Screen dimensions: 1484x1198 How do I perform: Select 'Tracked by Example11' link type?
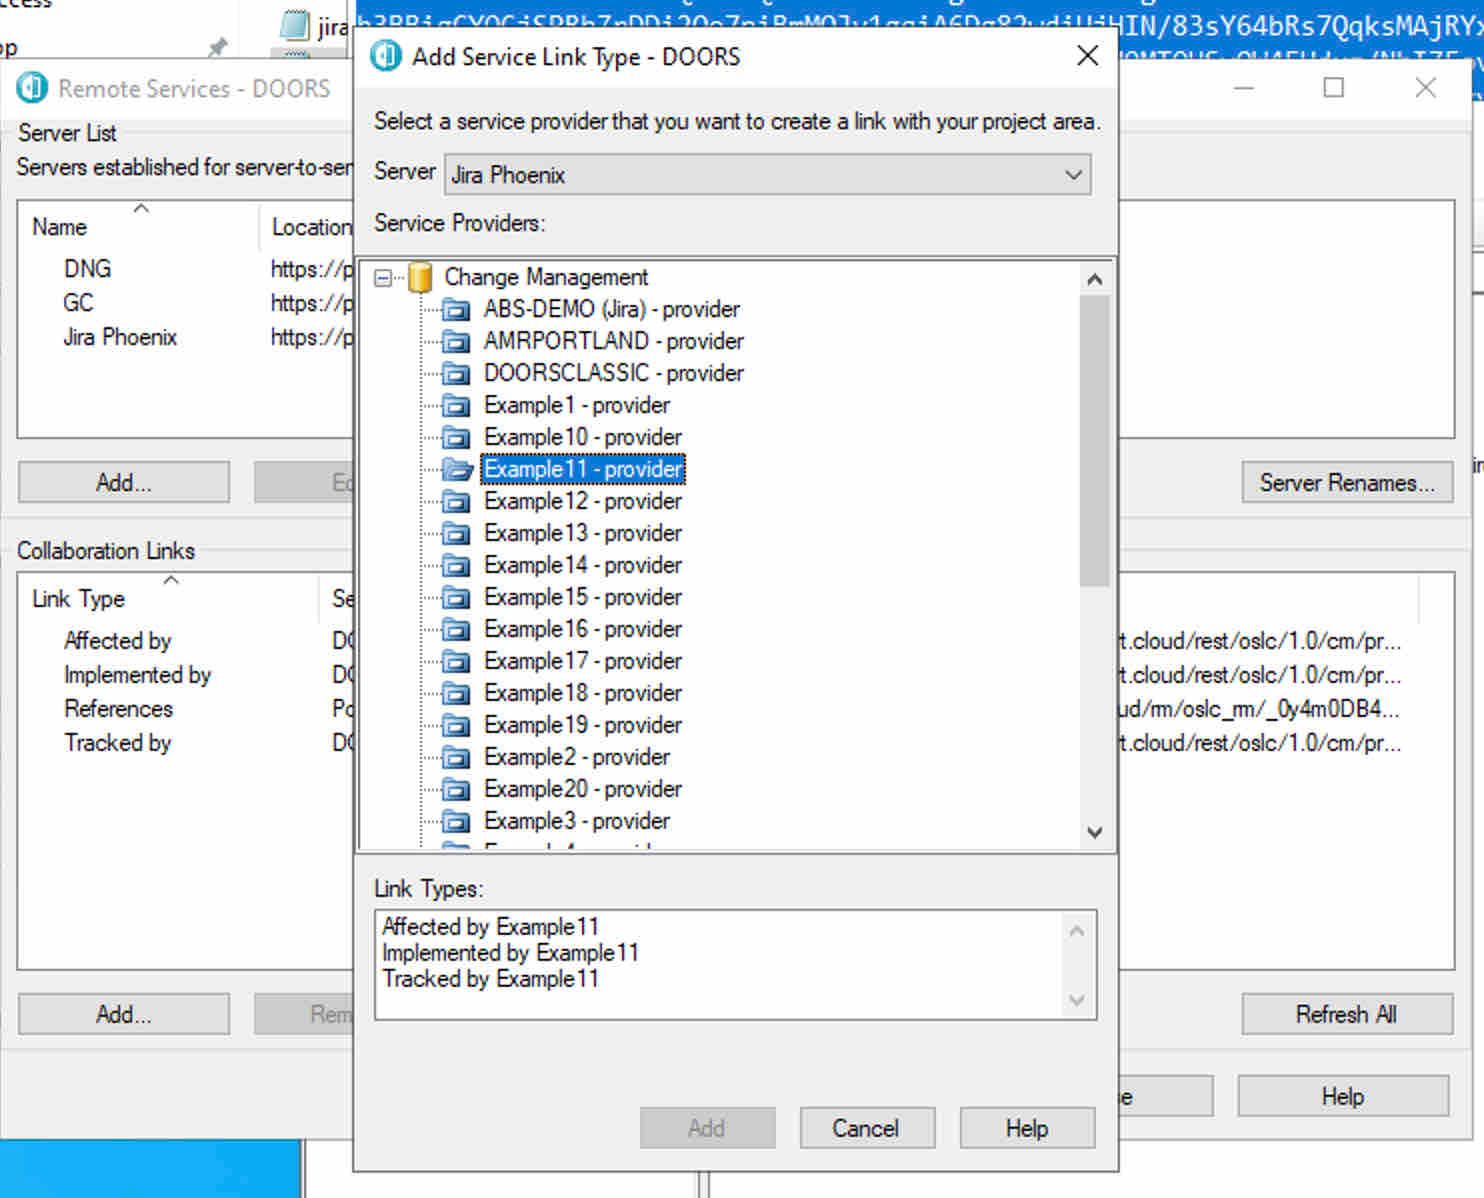(x=490, y=979)
